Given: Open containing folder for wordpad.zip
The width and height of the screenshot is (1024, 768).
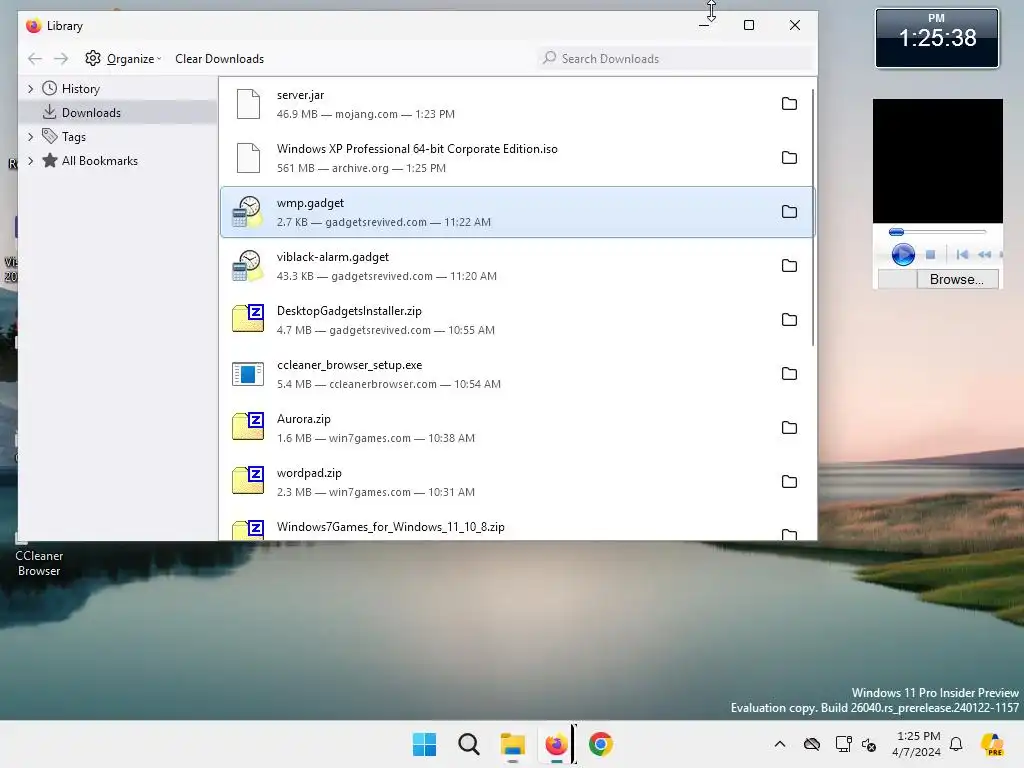Looking at the screenshot, I should click(x=789, y=482).
